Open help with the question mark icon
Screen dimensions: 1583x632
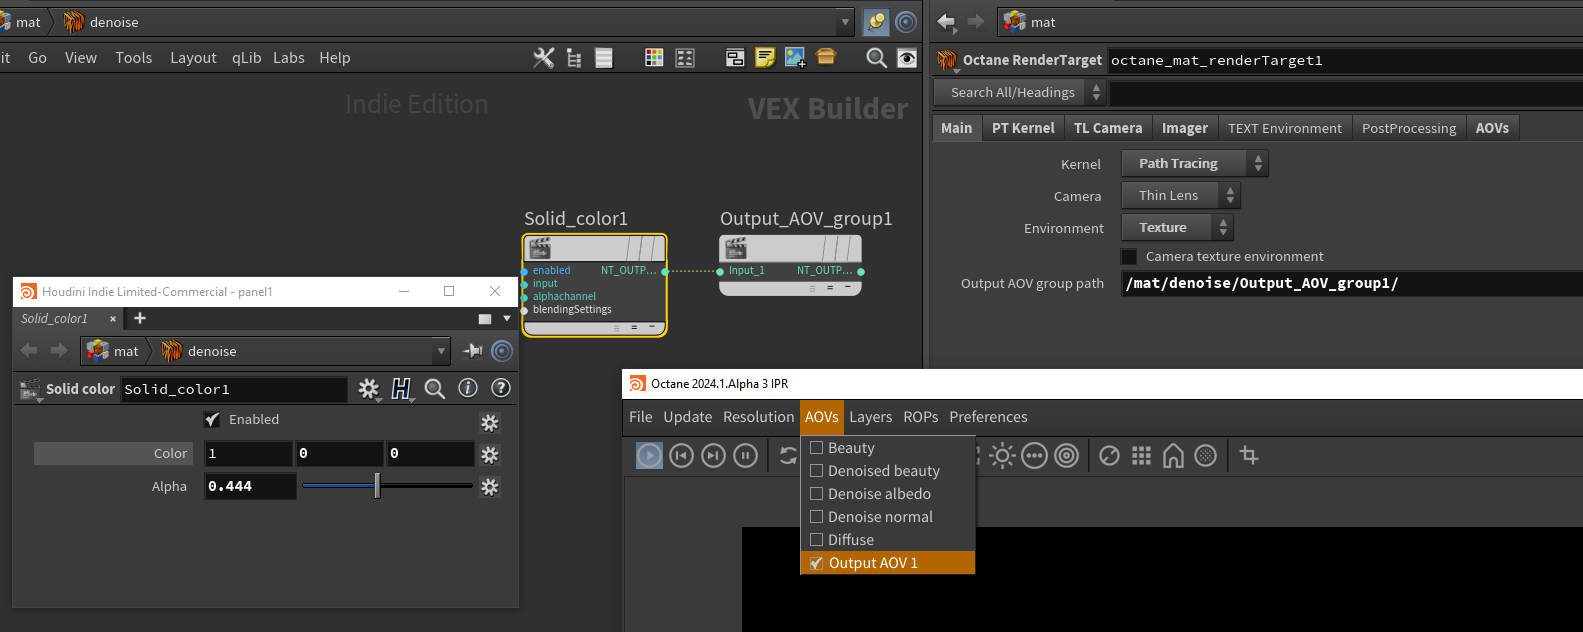pyautogui.click(x=501, y=388)
